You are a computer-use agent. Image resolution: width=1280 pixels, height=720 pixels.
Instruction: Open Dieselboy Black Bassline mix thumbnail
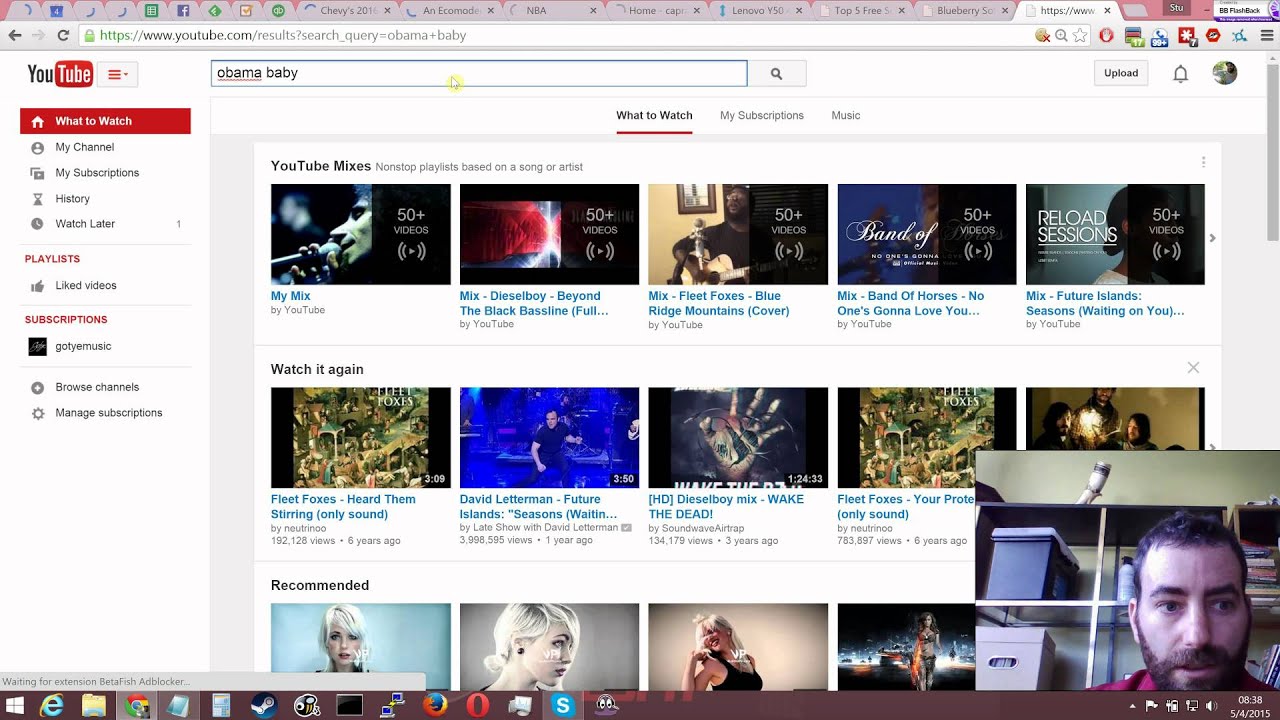point(549,234)
